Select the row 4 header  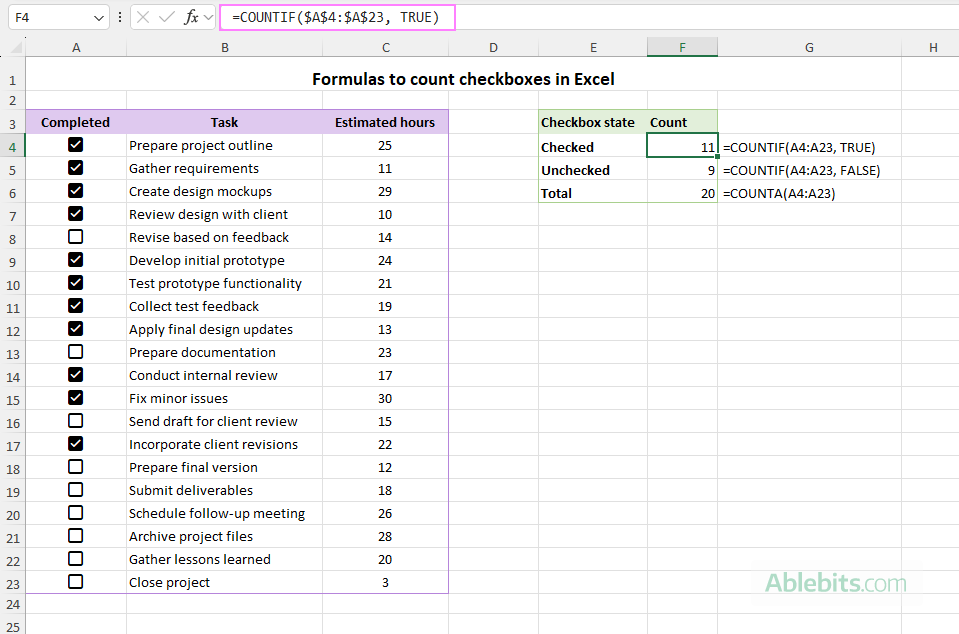[x=13, y=145]
